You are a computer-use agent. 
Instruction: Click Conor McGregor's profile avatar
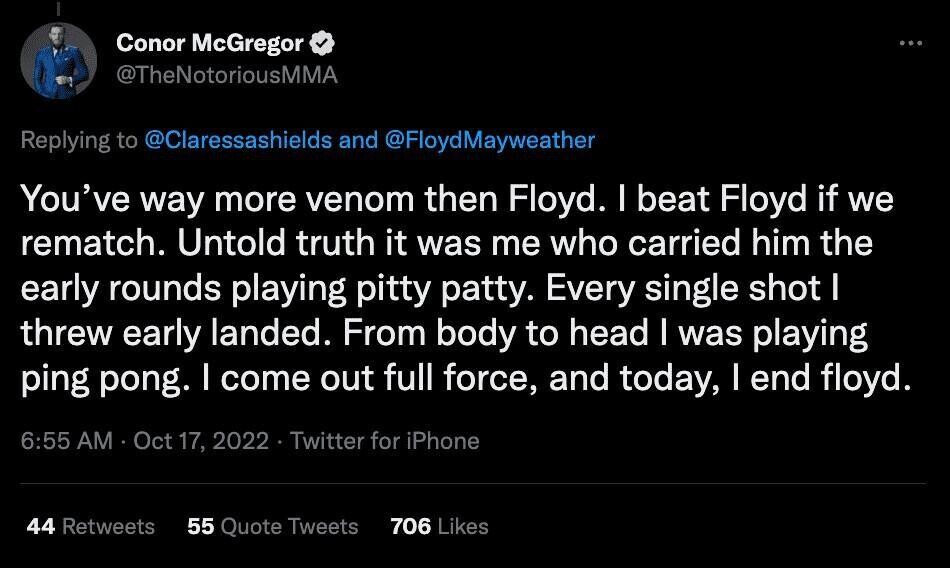coord(58,60)
